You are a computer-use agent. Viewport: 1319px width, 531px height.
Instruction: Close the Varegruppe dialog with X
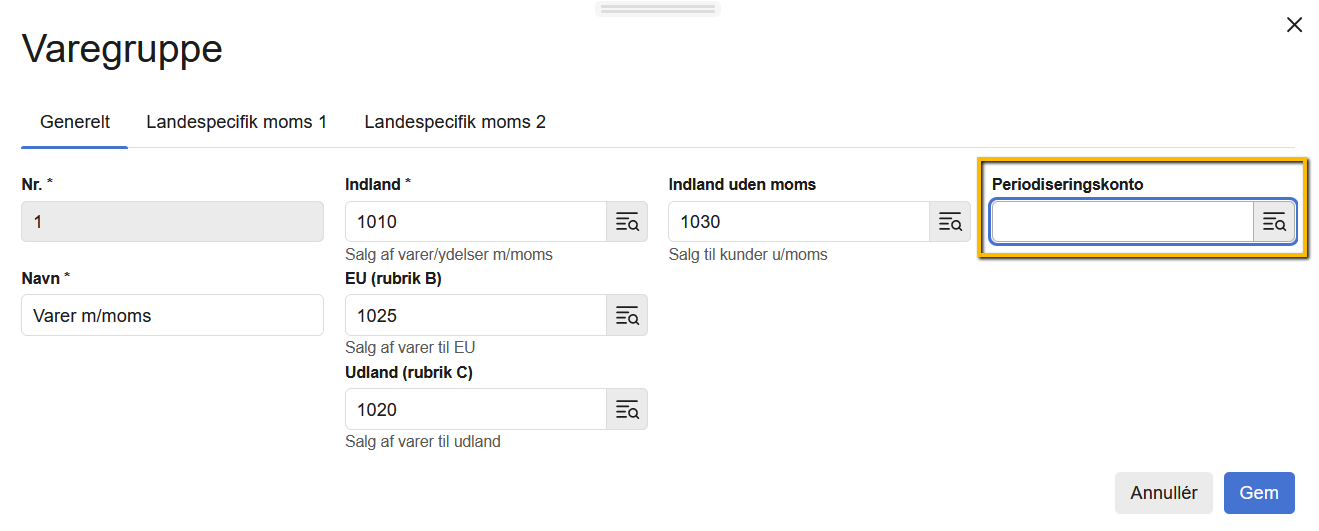click(x=1294, y=25)
